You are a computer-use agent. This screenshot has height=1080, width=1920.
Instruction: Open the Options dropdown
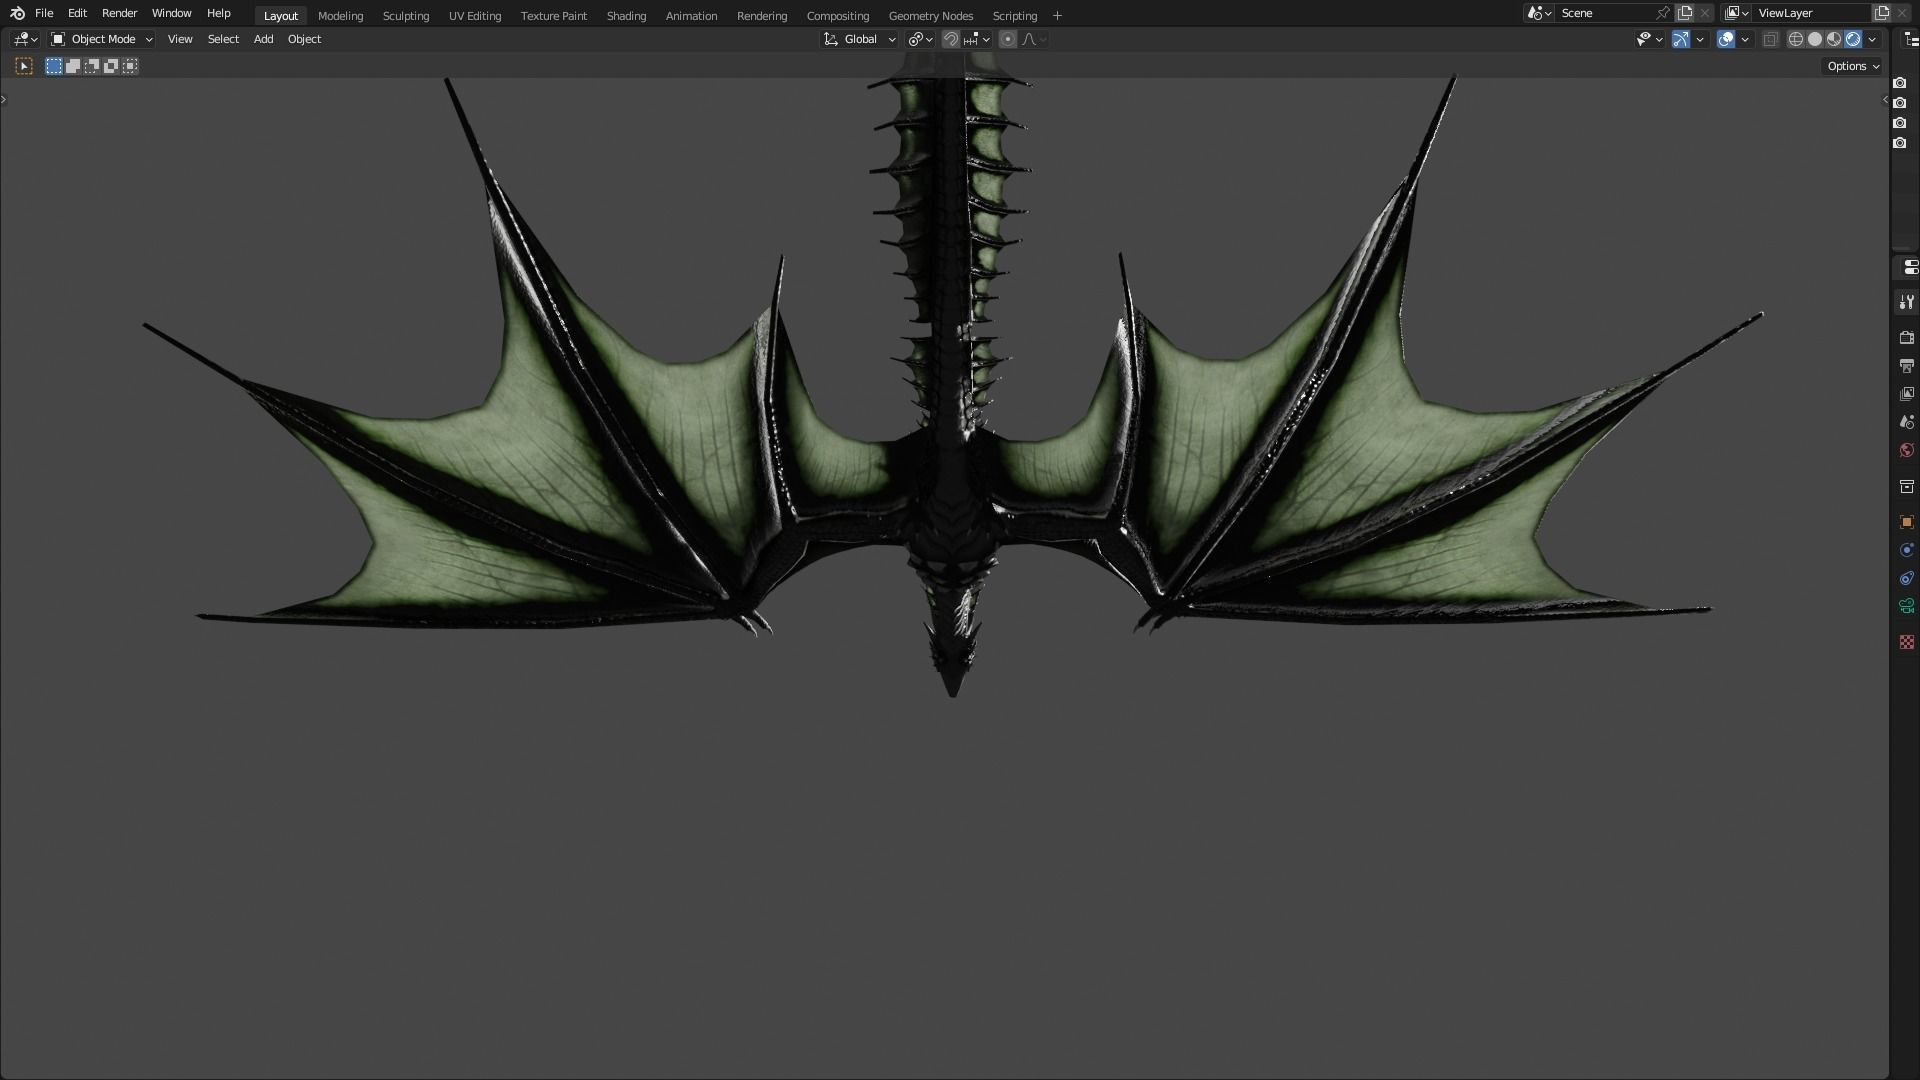click(1853, 66)
